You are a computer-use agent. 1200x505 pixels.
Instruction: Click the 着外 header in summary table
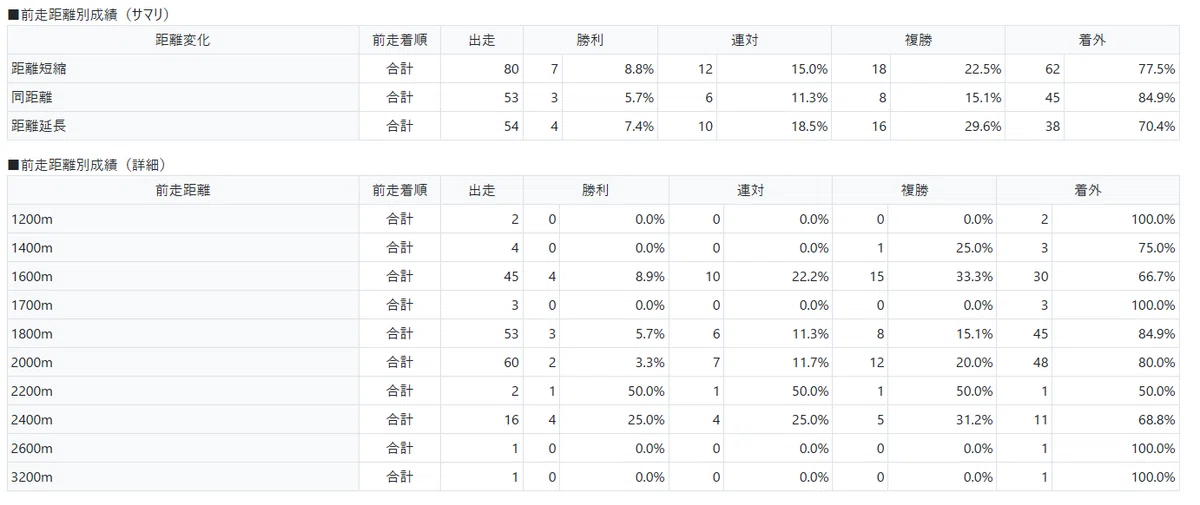tap(1092, 41)
